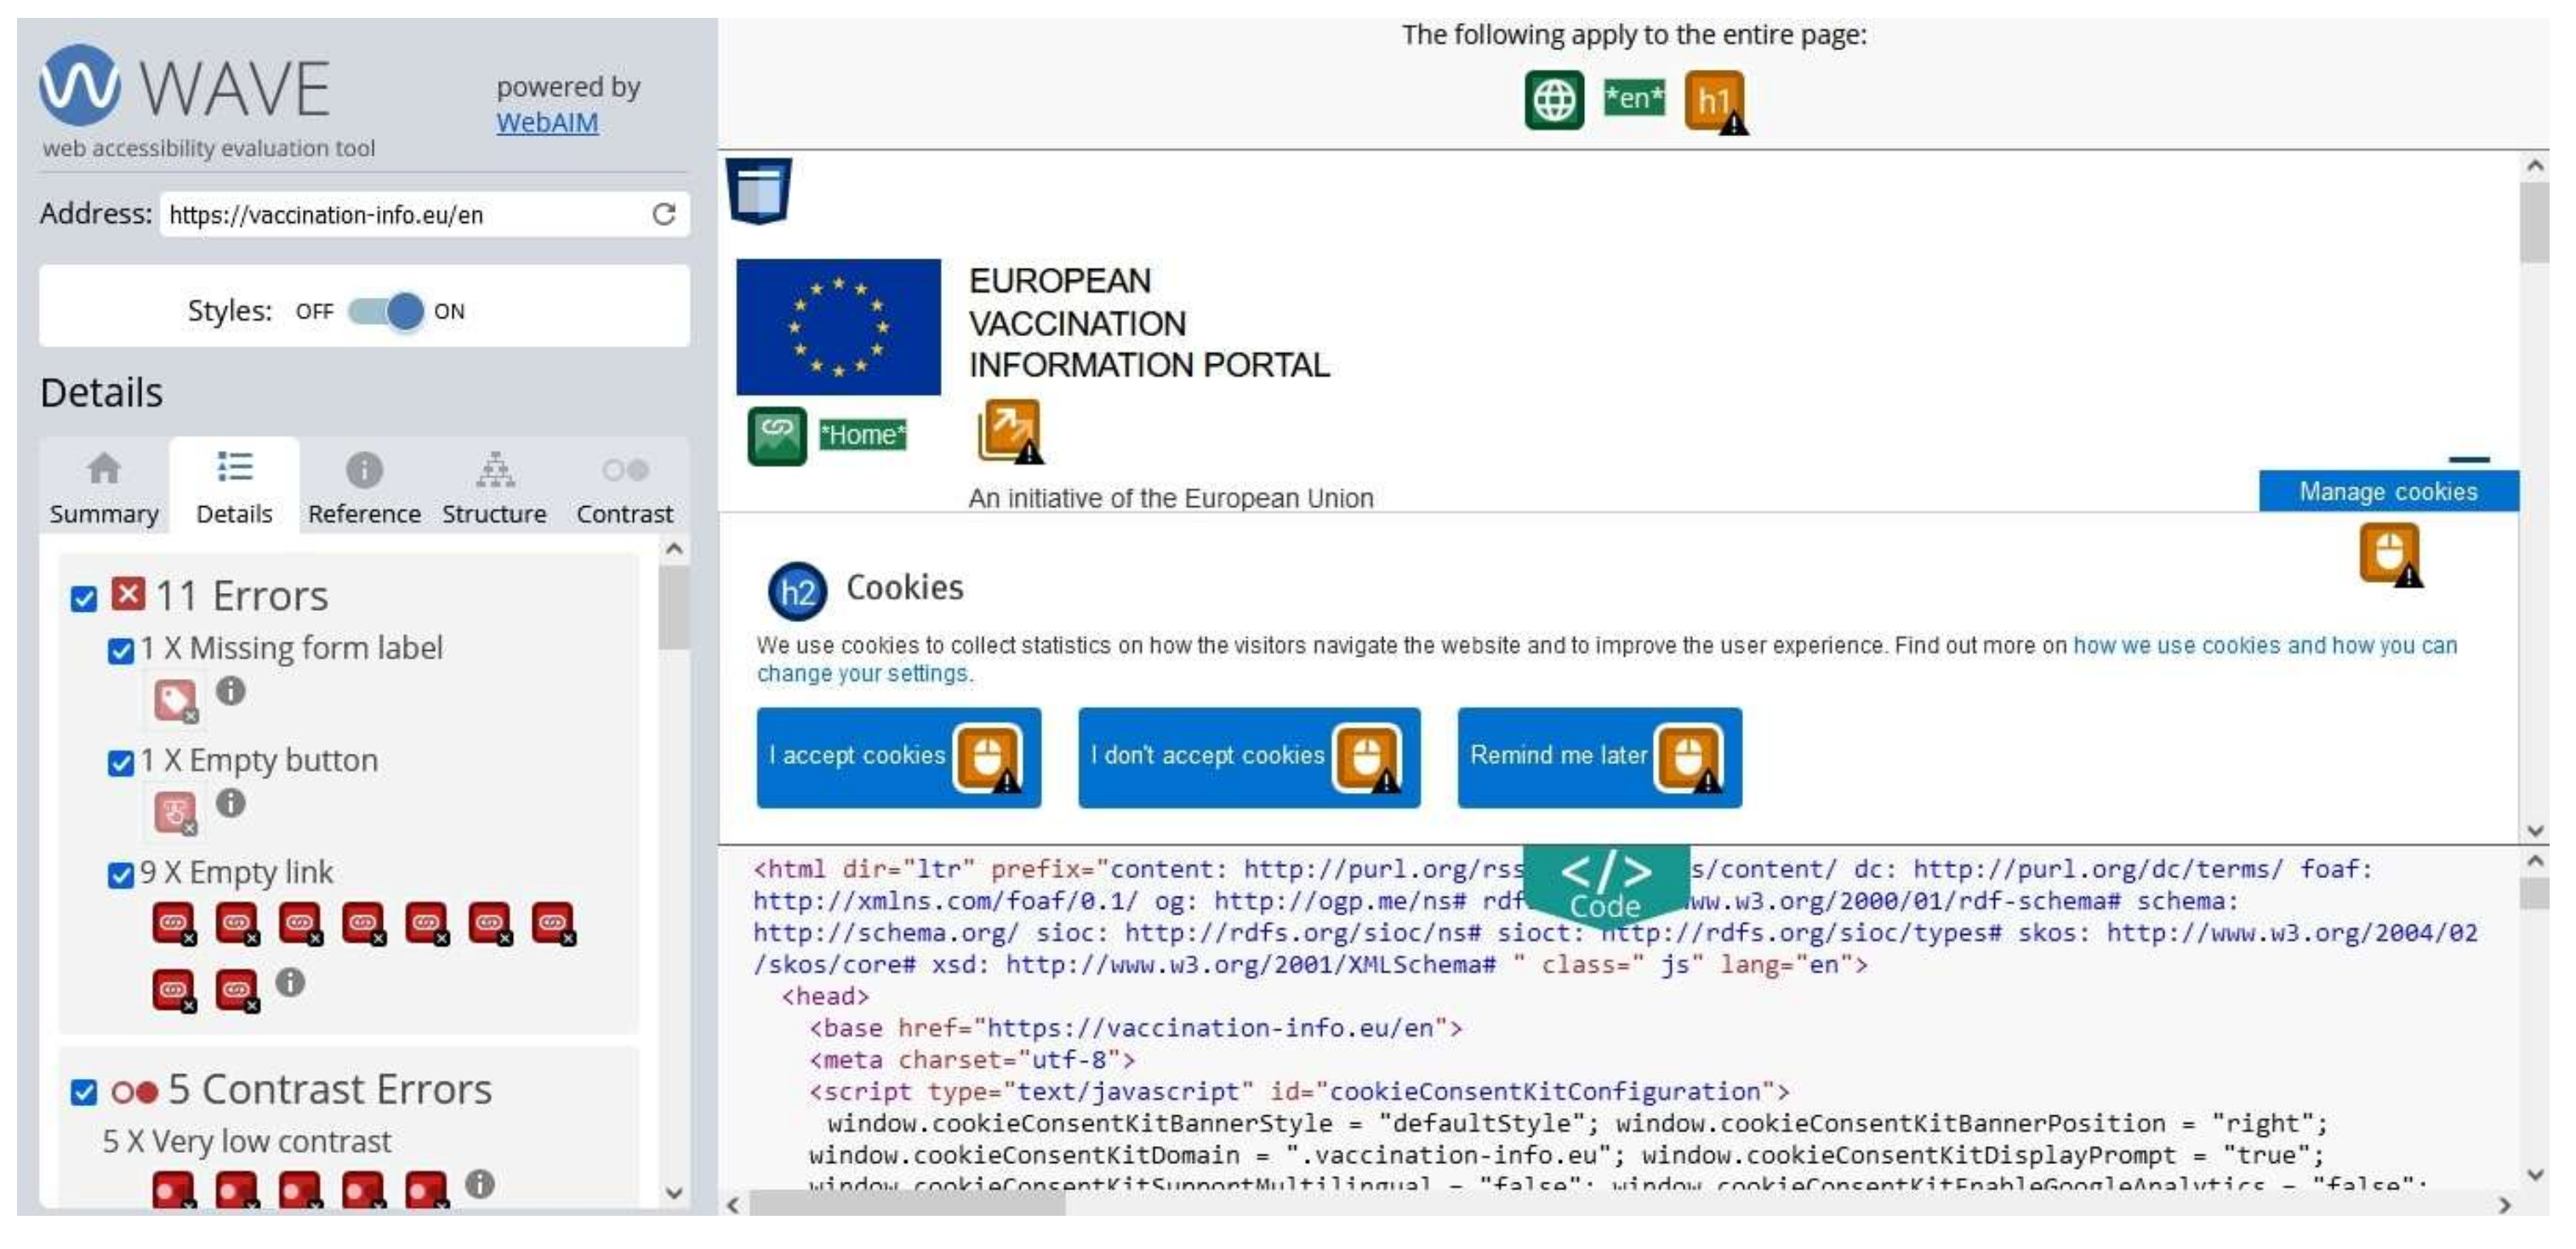
Task: Switch to the Summary tab
Action: coord(104,489)
